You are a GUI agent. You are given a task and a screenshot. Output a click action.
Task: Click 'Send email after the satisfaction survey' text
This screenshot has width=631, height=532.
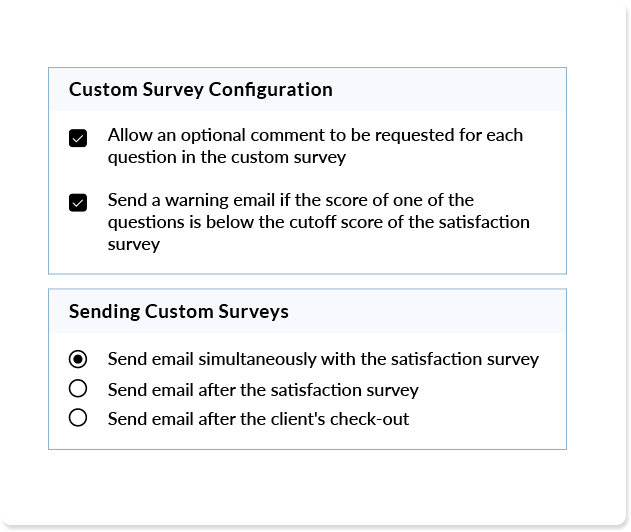[x=263, y=390]
